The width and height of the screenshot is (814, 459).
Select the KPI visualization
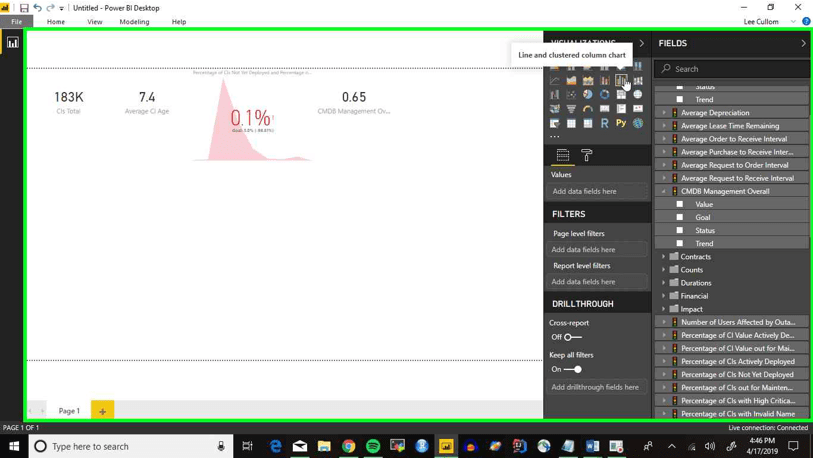[638, 109]
